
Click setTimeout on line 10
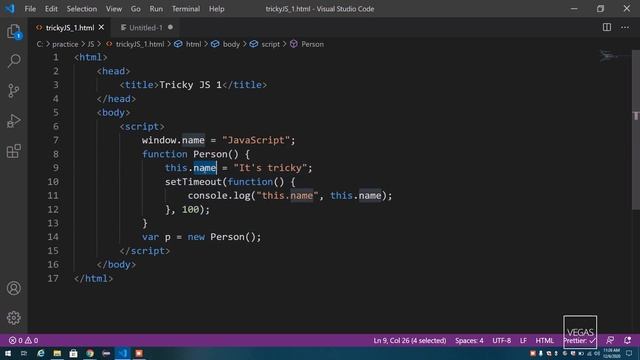[193, 182]
